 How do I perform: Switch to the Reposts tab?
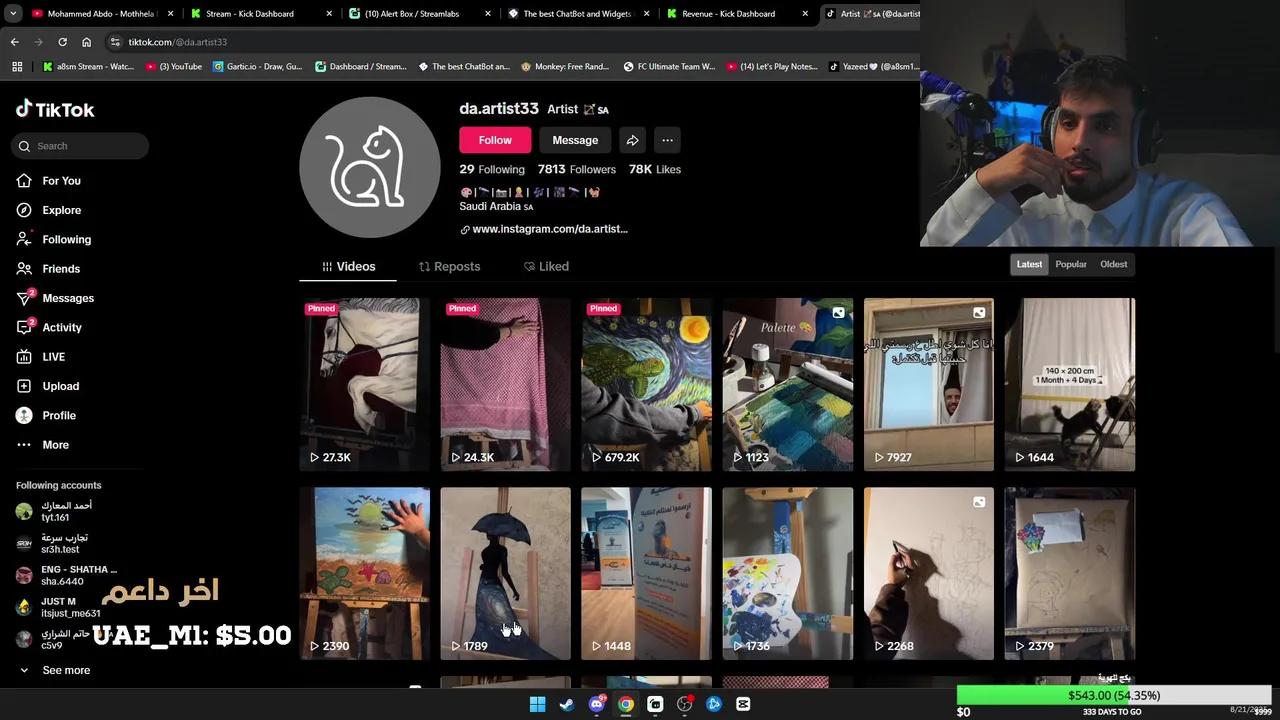point(449,266)
